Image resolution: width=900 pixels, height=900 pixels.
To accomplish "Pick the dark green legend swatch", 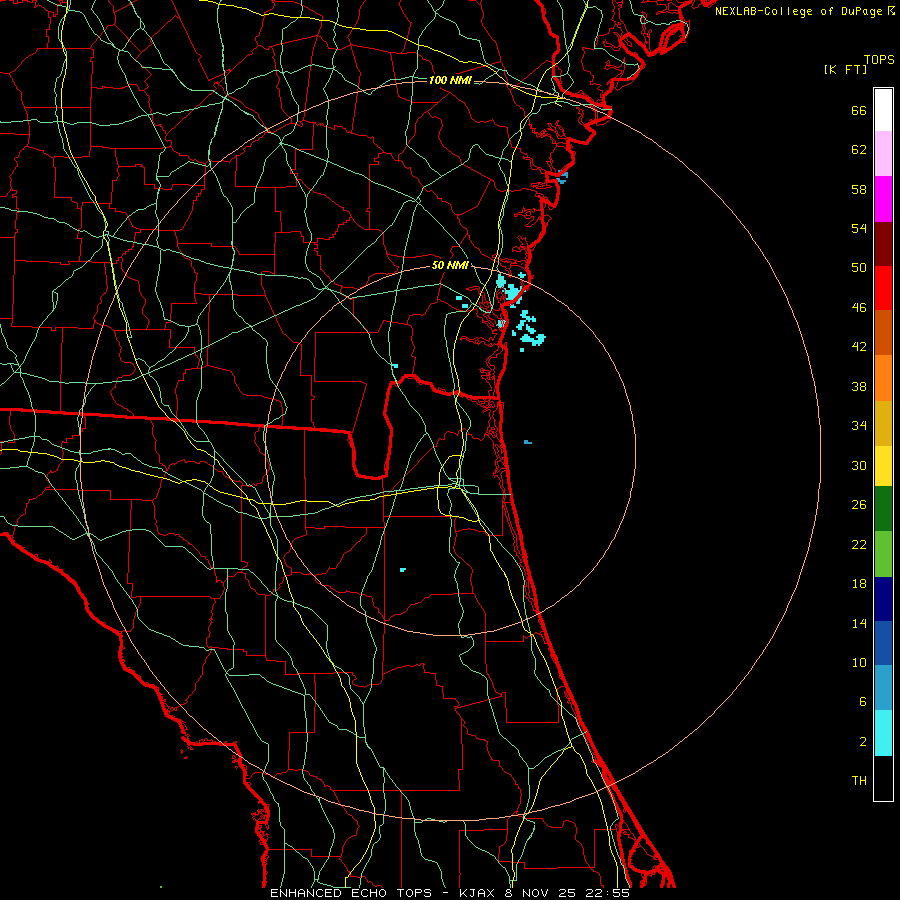I will coord(883,509).
